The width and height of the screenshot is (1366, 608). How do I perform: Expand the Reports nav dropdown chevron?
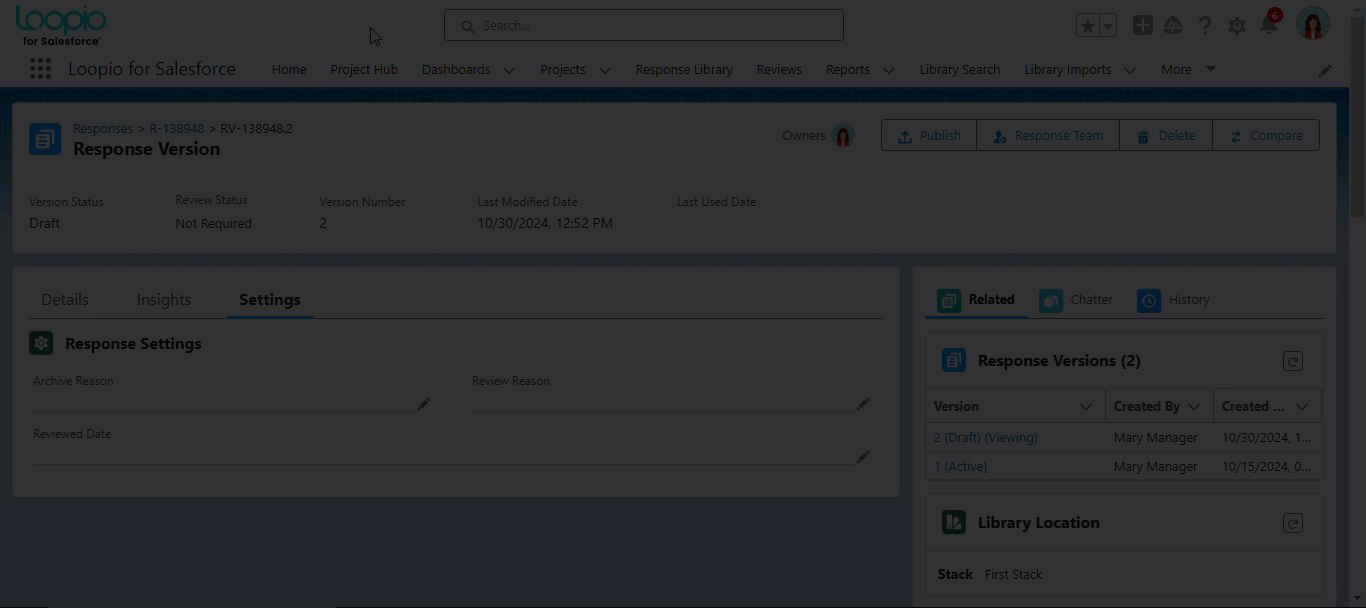pyautogui.click(x=888, y=70)
